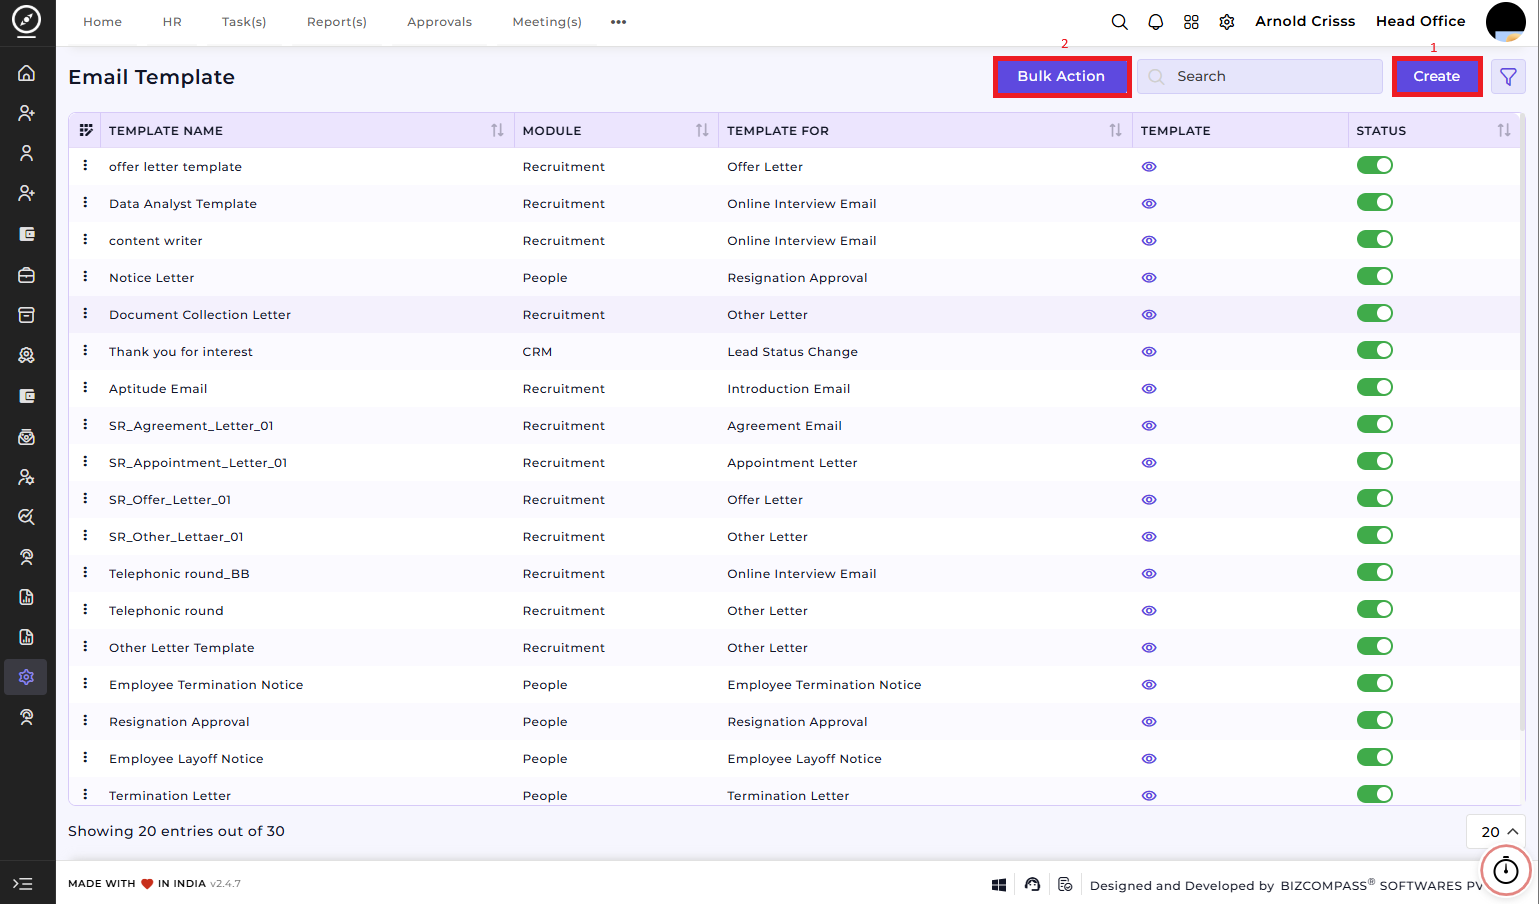Click the compass logo at the top left

27,20
